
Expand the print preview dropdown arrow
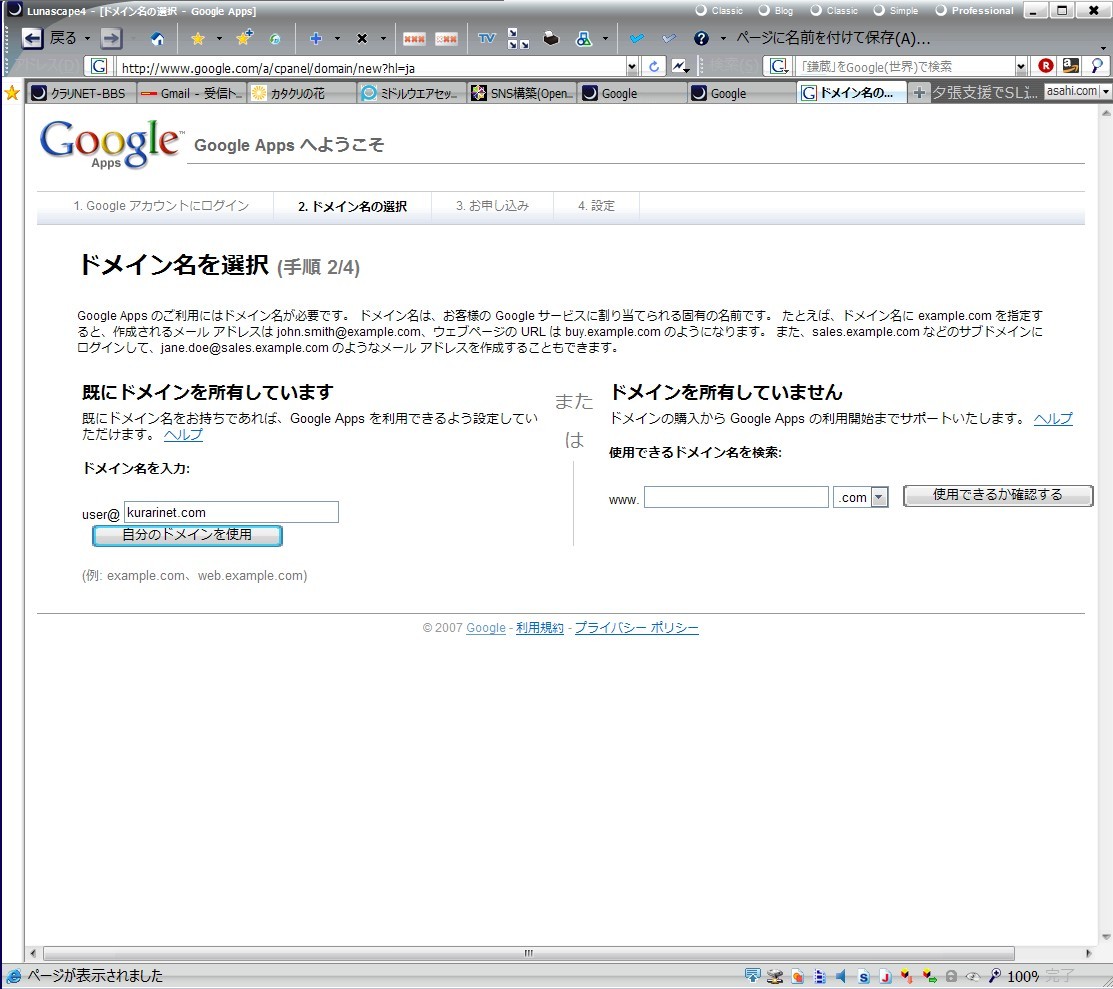click(x=605, y=39)
